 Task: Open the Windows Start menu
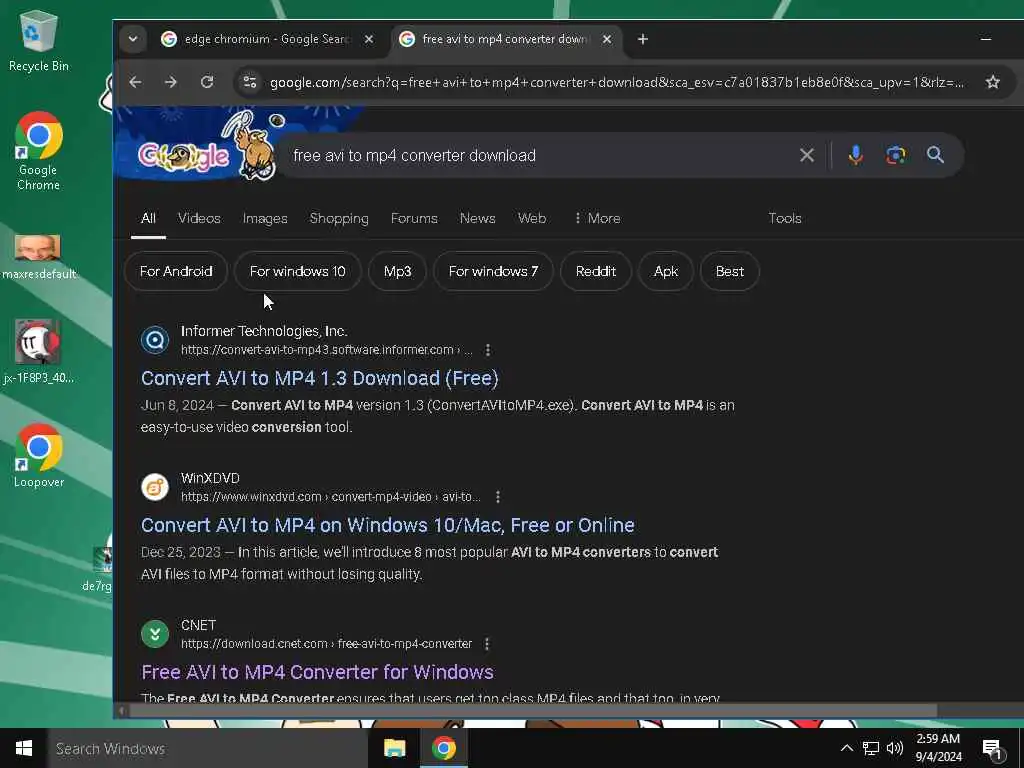(x=24, y=748)
